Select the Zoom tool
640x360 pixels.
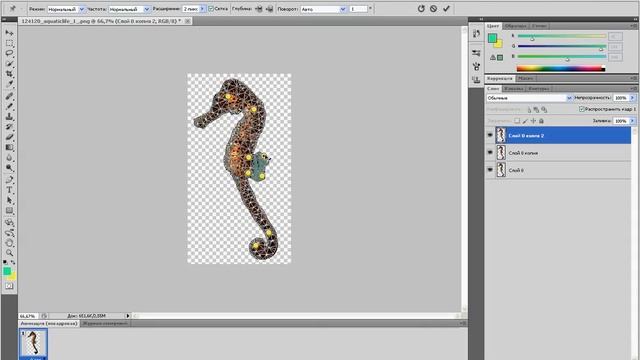point(9,253)
